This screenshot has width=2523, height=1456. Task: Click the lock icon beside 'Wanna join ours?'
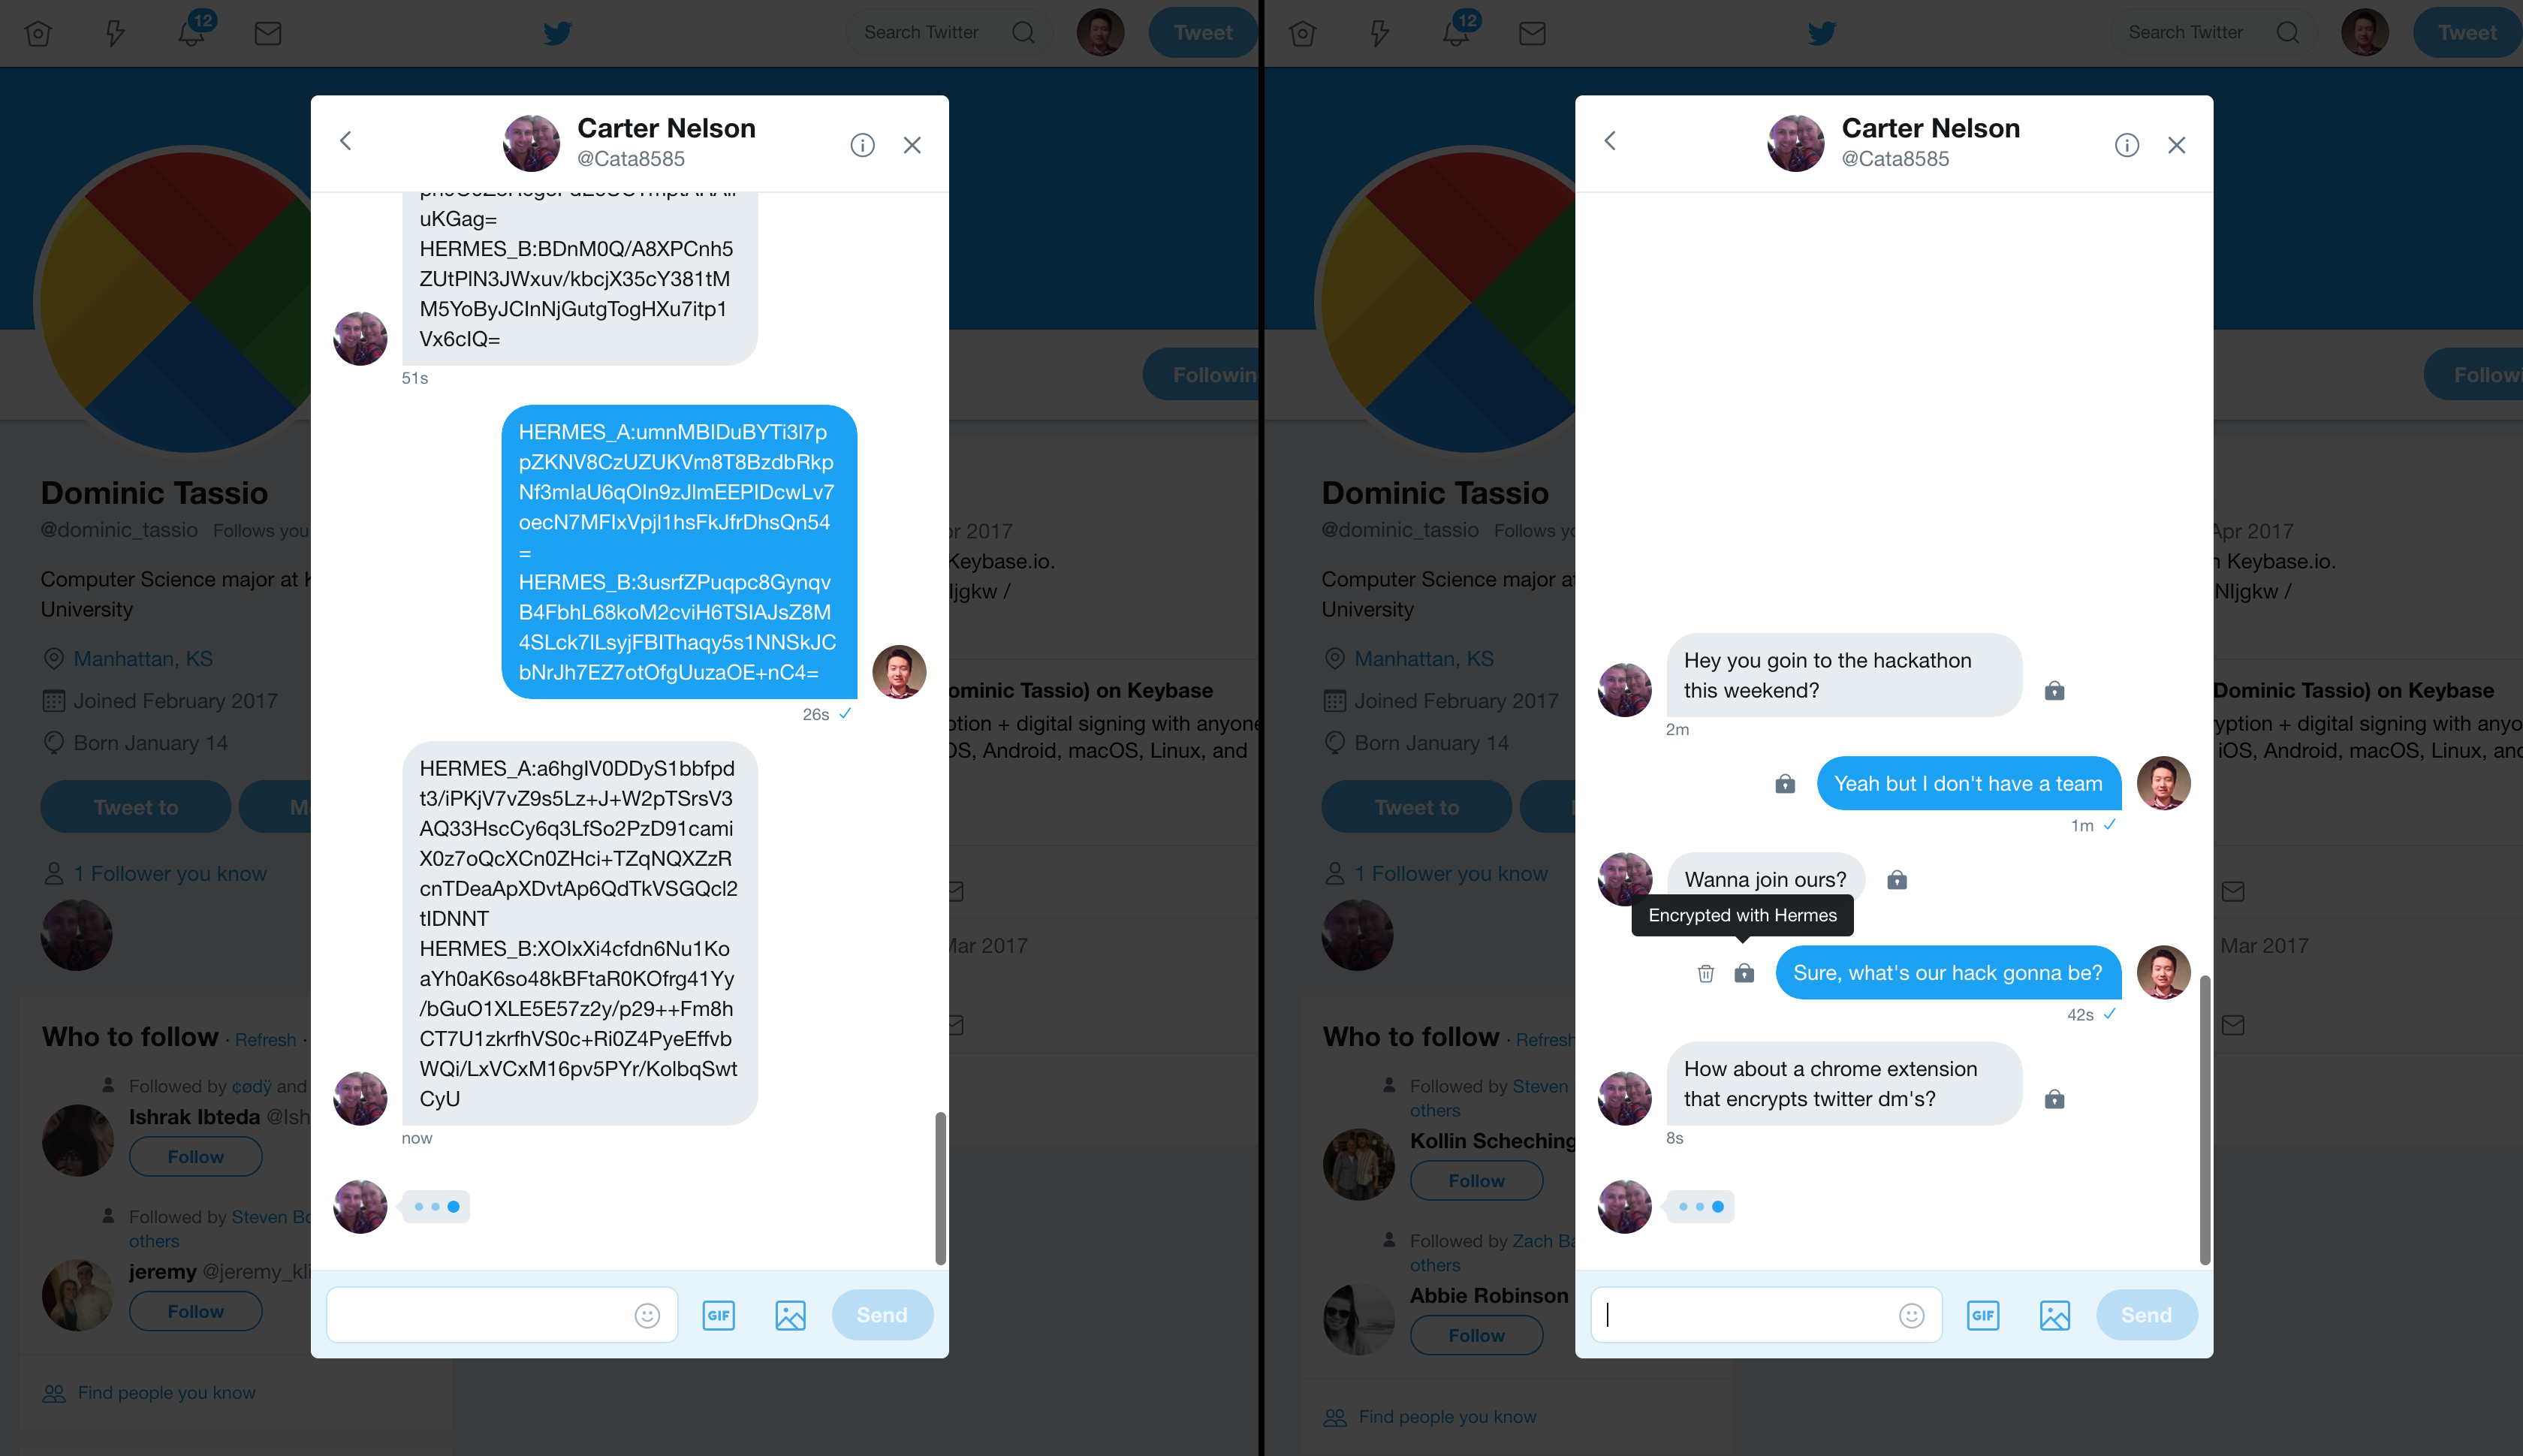click(x=1897, y=880)
